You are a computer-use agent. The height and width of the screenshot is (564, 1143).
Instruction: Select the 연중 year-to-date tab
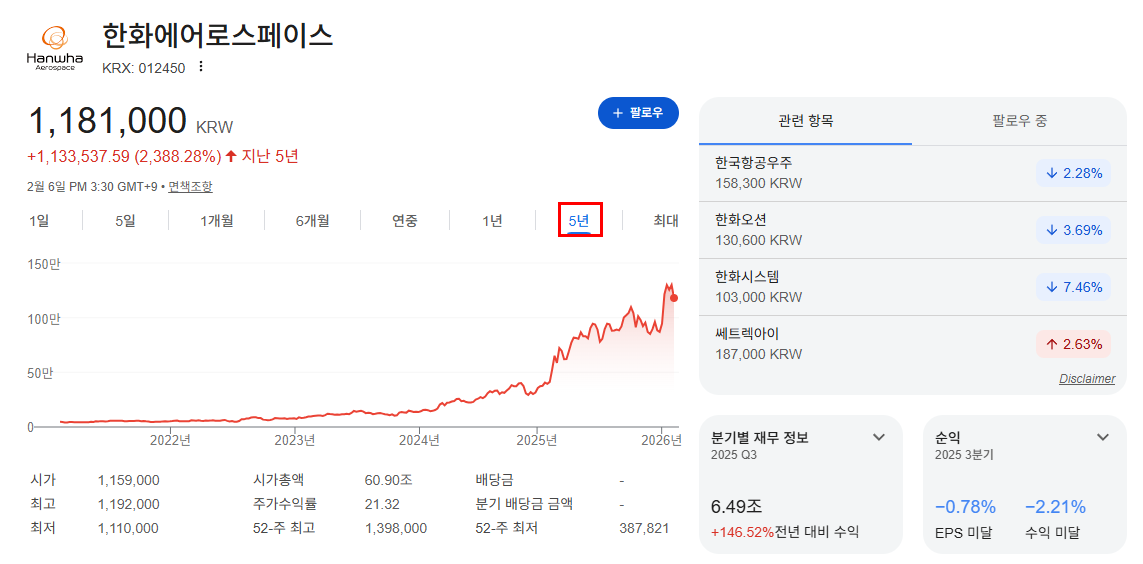click(x=405, y=221)
